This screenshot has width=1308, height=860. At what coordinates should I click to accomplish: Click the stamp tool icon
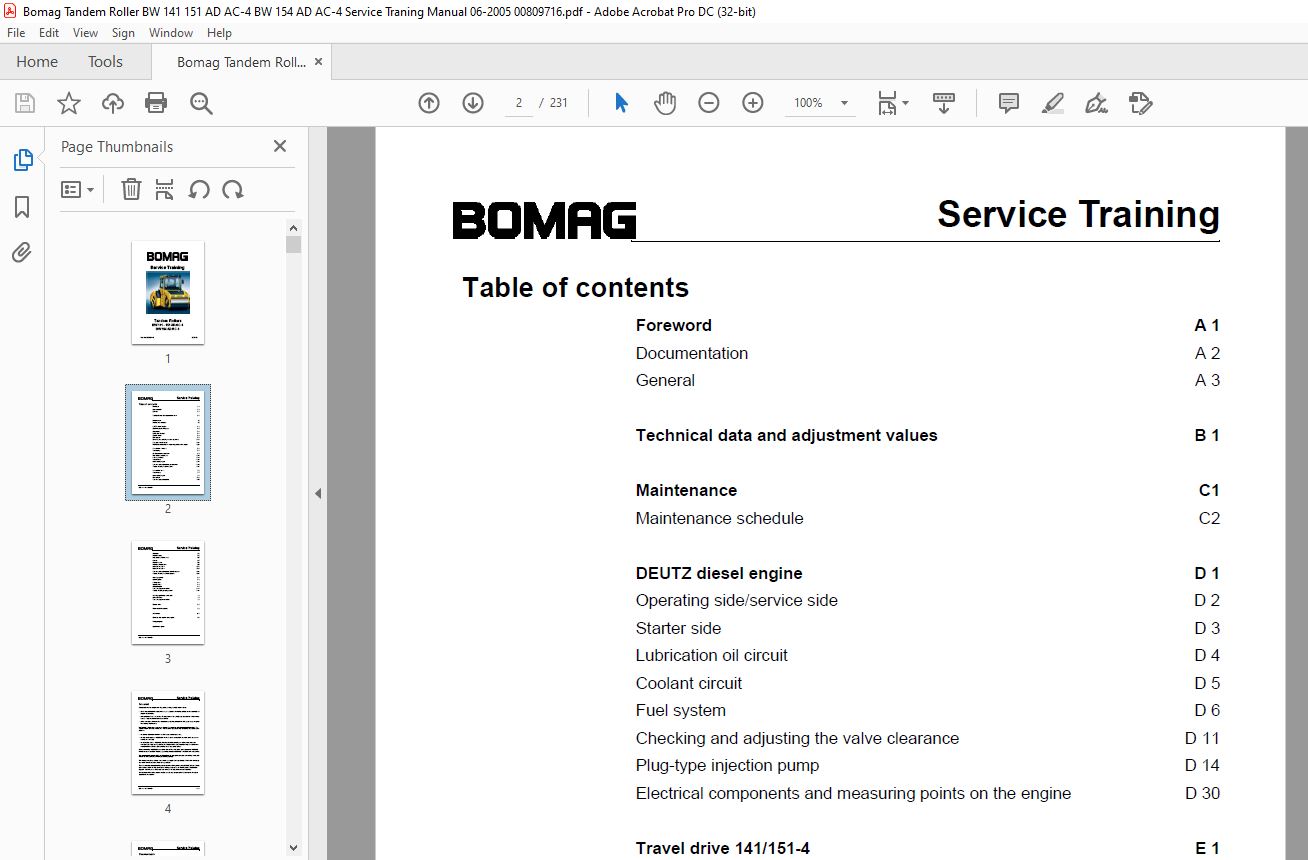[1140, 103]
